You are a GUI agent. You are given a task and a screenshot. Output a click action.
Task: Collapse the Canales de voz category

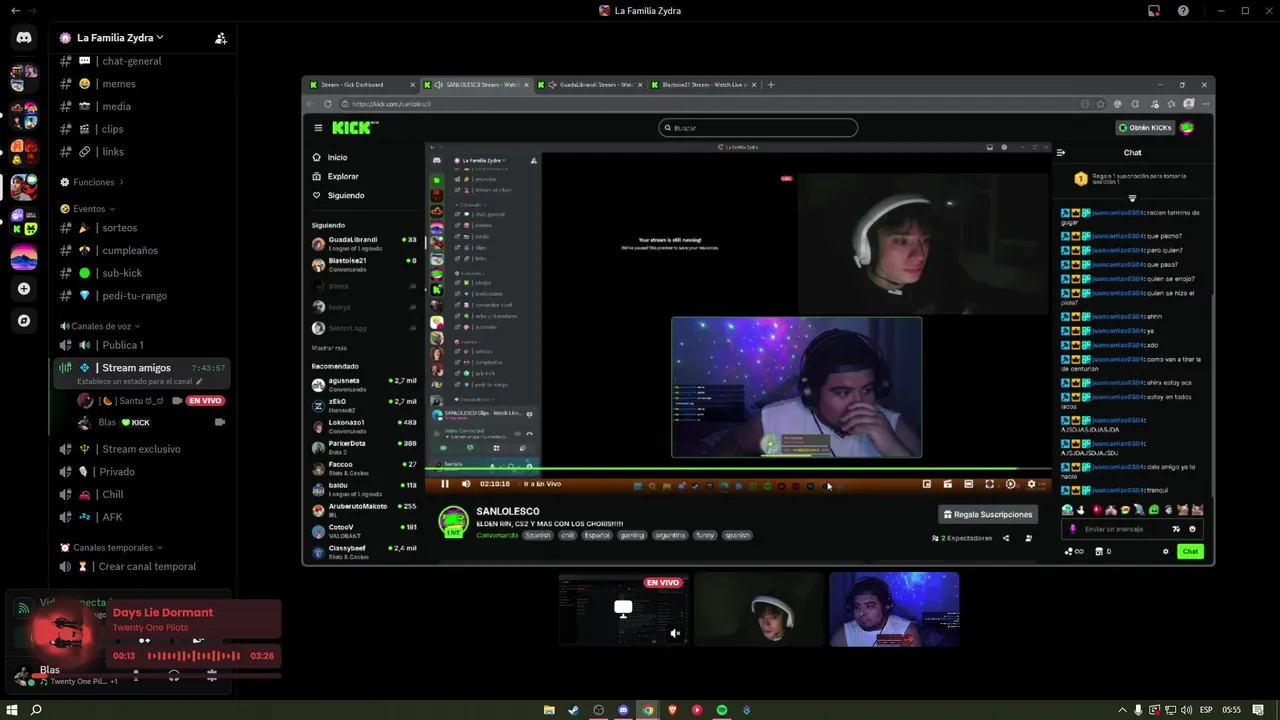tap(100, 326)
